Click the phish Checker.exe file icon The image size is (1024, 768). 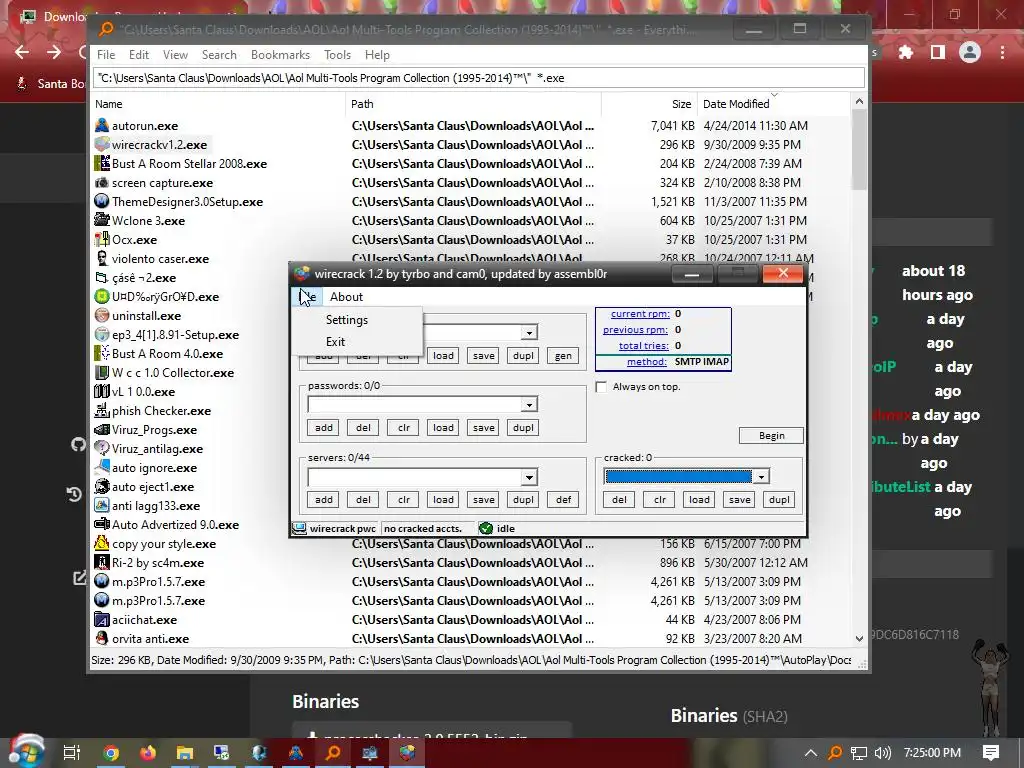click(102, 411)
